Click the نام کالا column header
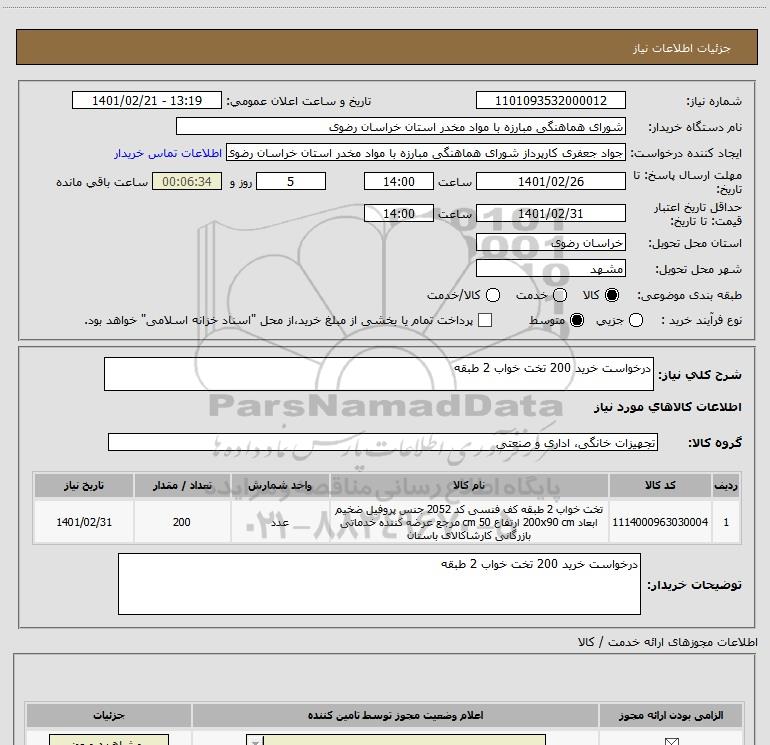Image resolution: width=770 pixels, height=745 pixels. [469, 485]
